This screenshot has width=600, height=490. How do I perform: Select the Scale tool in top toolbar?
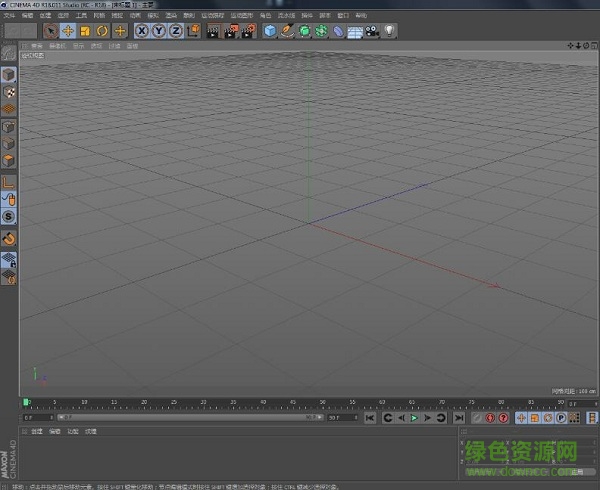85,31
